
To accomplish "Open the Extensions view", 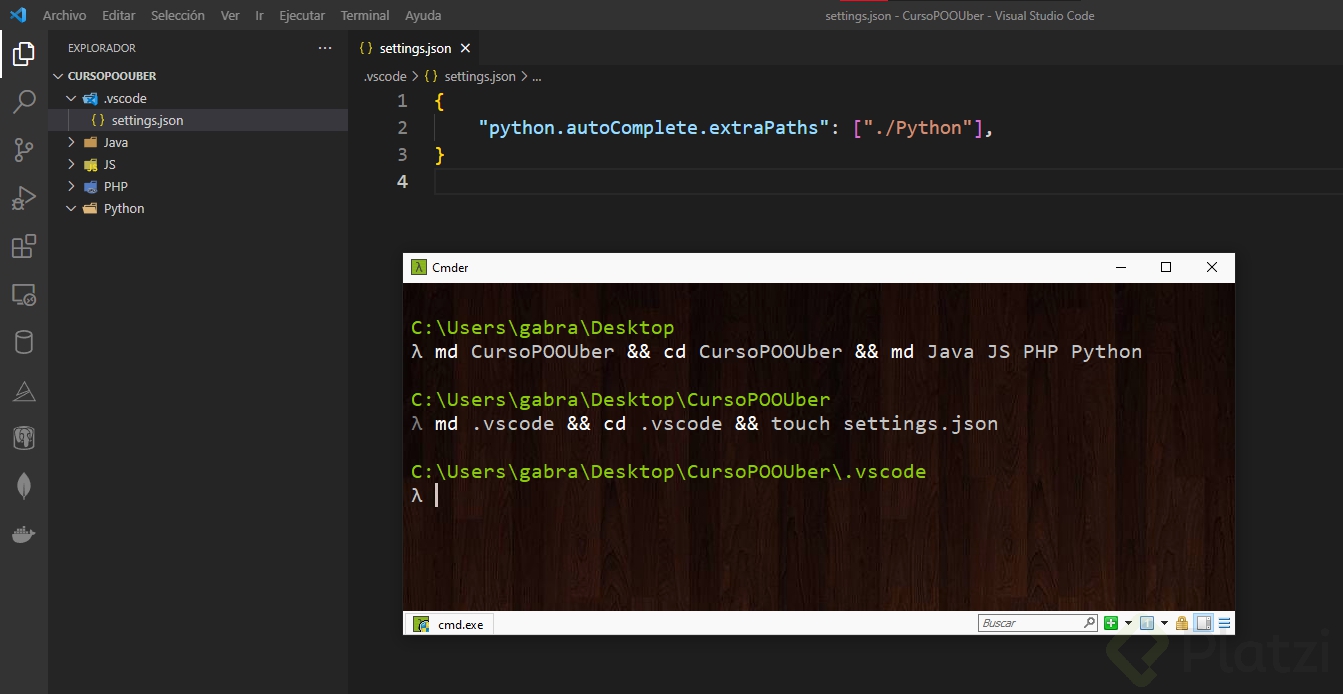I will 24,246.
